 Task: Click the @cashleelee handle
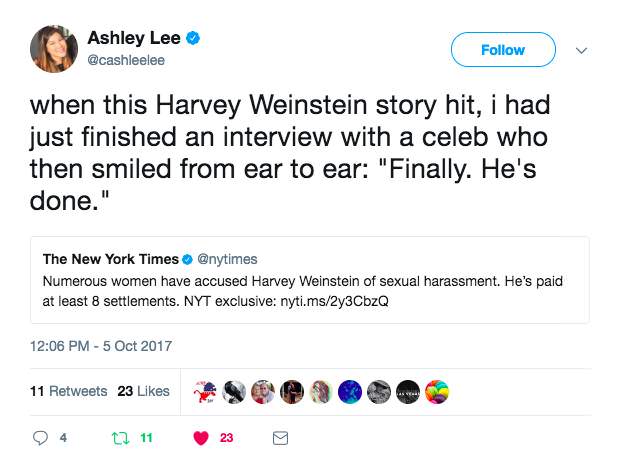pyautogui.click(x=124, y=60)
